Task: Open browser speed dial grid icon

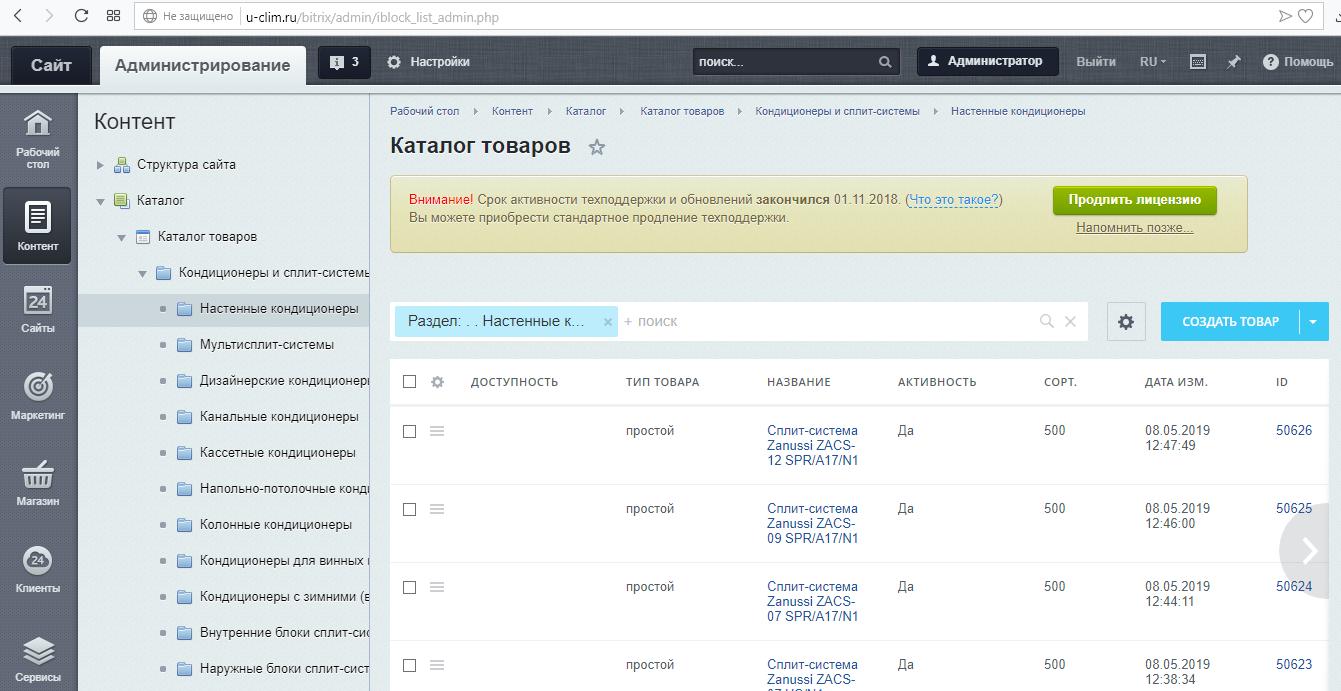Action: [113, 16]
